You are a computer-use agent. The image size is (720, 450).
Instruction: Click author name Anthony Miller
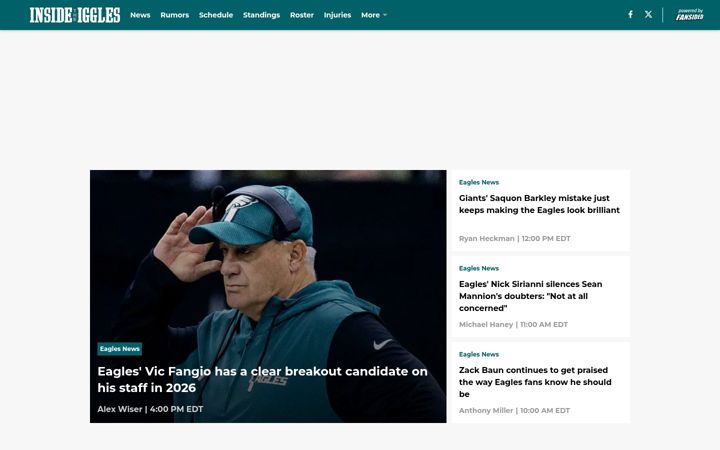point(486,411)
